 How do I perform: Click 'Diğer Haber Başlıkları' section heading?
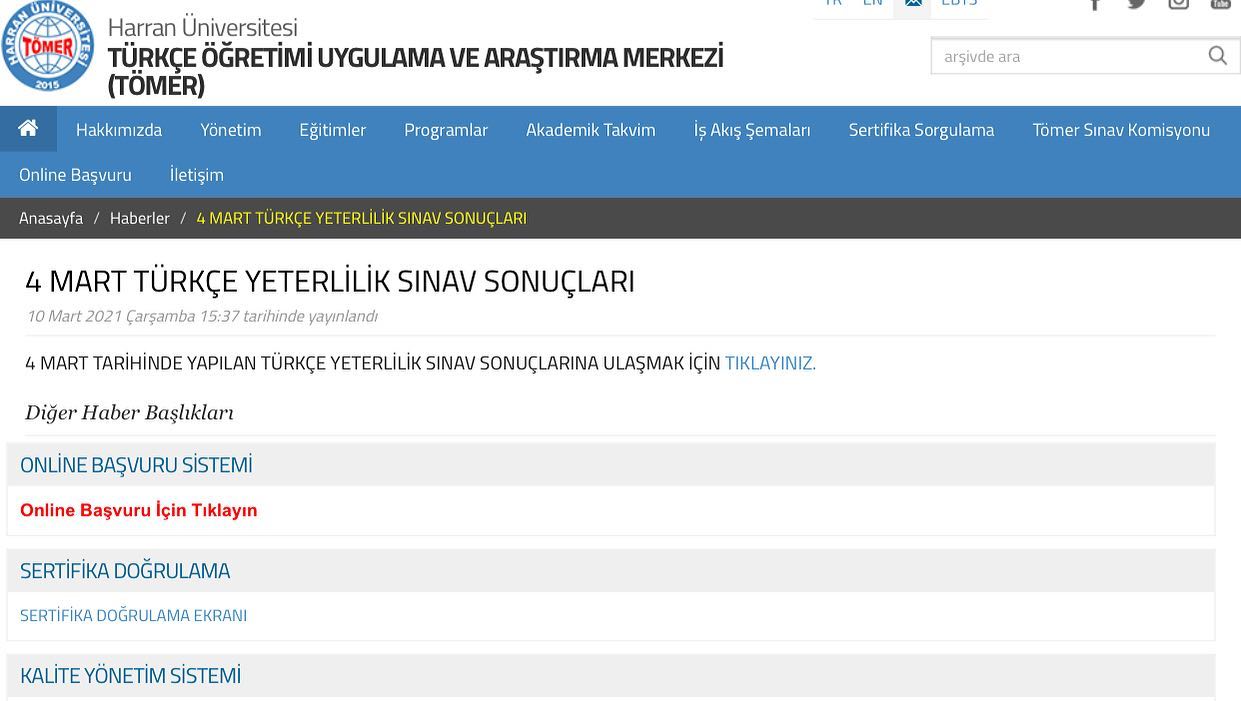tap(129, 413)
